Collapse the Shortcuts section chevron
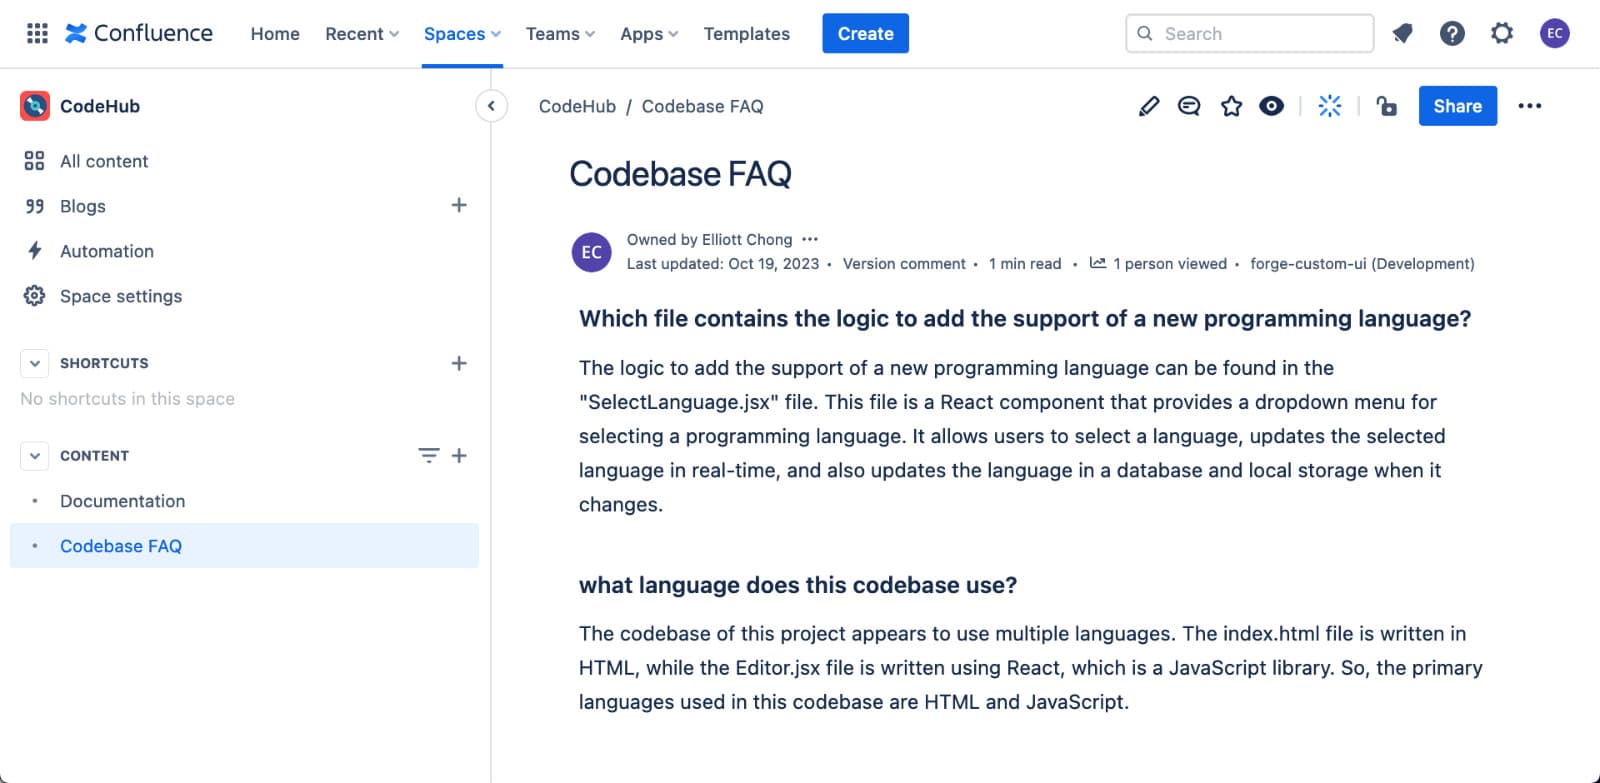The image size is (1600, 783). point(35,363)
